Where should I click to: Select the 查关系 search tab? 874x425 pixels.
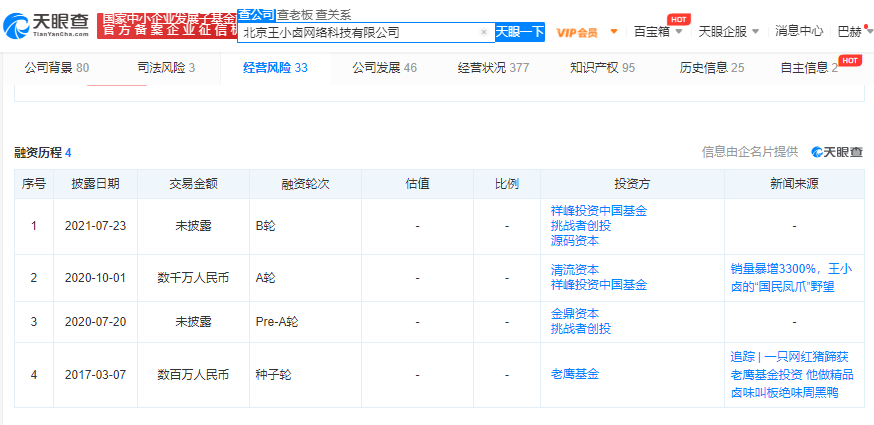(333, 15)
